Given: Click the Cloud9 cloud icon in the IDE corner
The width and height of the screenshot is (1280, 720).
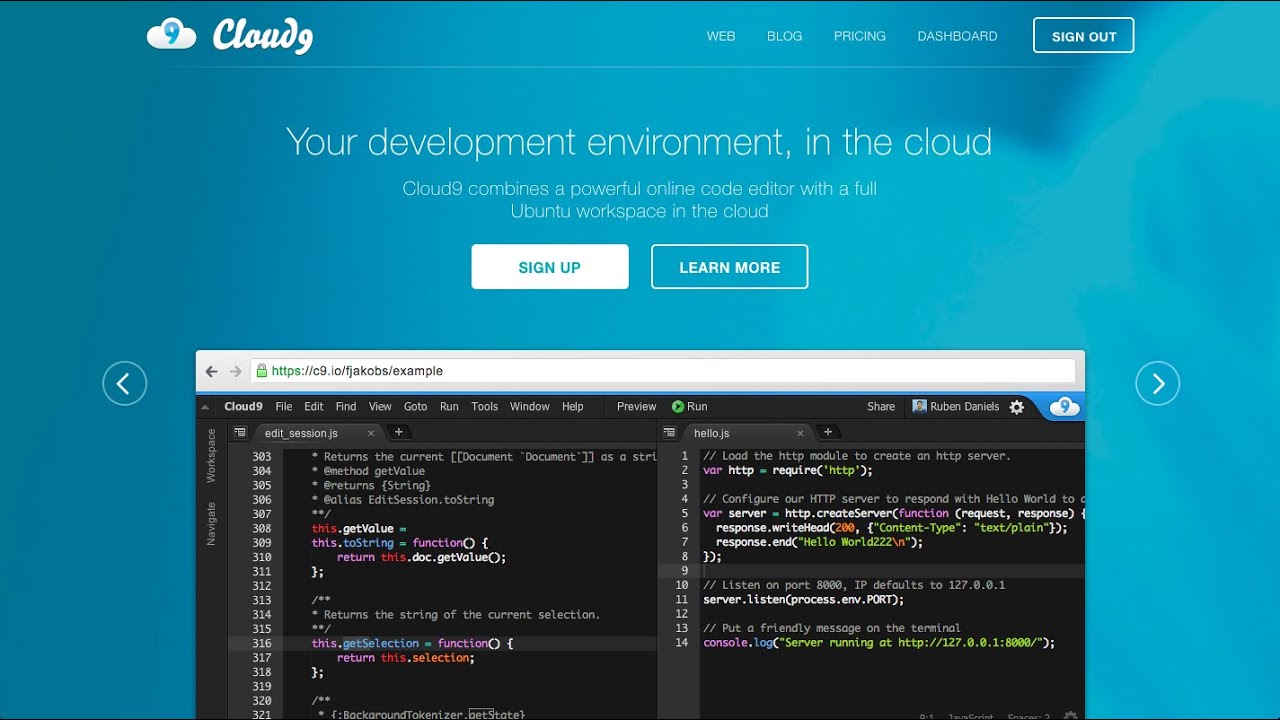Looking at the screenshot, I should coord(1064,406).
